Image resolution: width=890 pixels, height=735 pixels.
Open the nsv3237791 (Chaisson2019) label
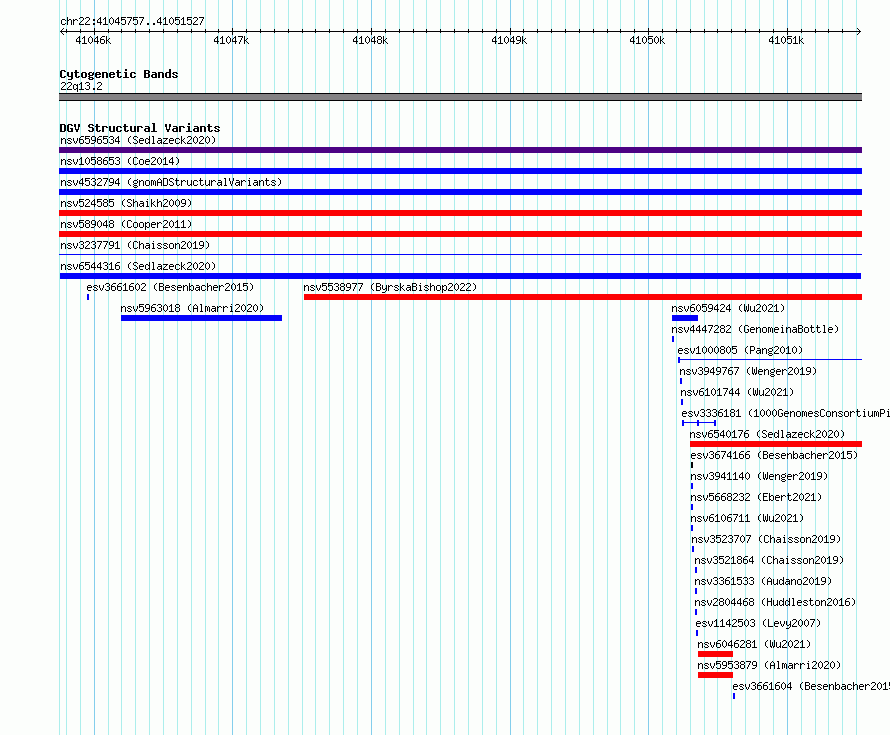[135, 245]
